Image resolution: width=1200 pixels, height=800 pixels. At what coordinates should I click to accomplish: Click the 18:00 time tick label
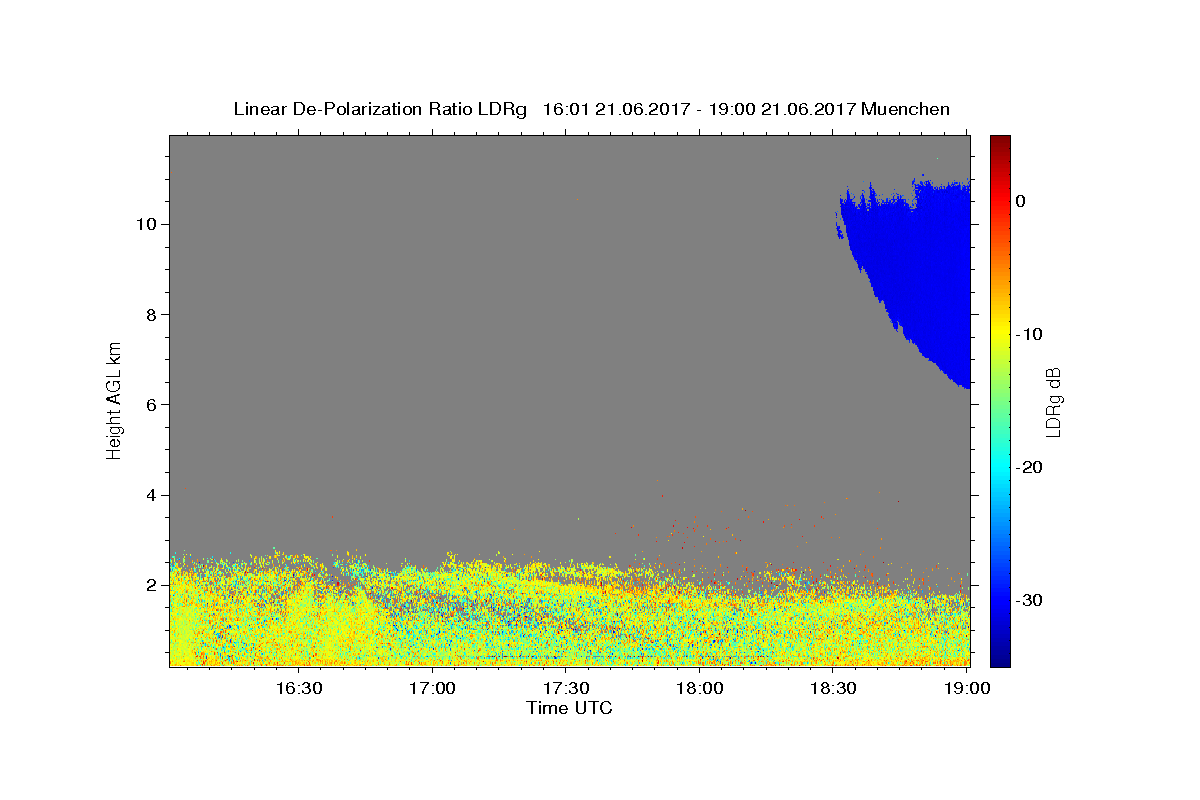700,689
